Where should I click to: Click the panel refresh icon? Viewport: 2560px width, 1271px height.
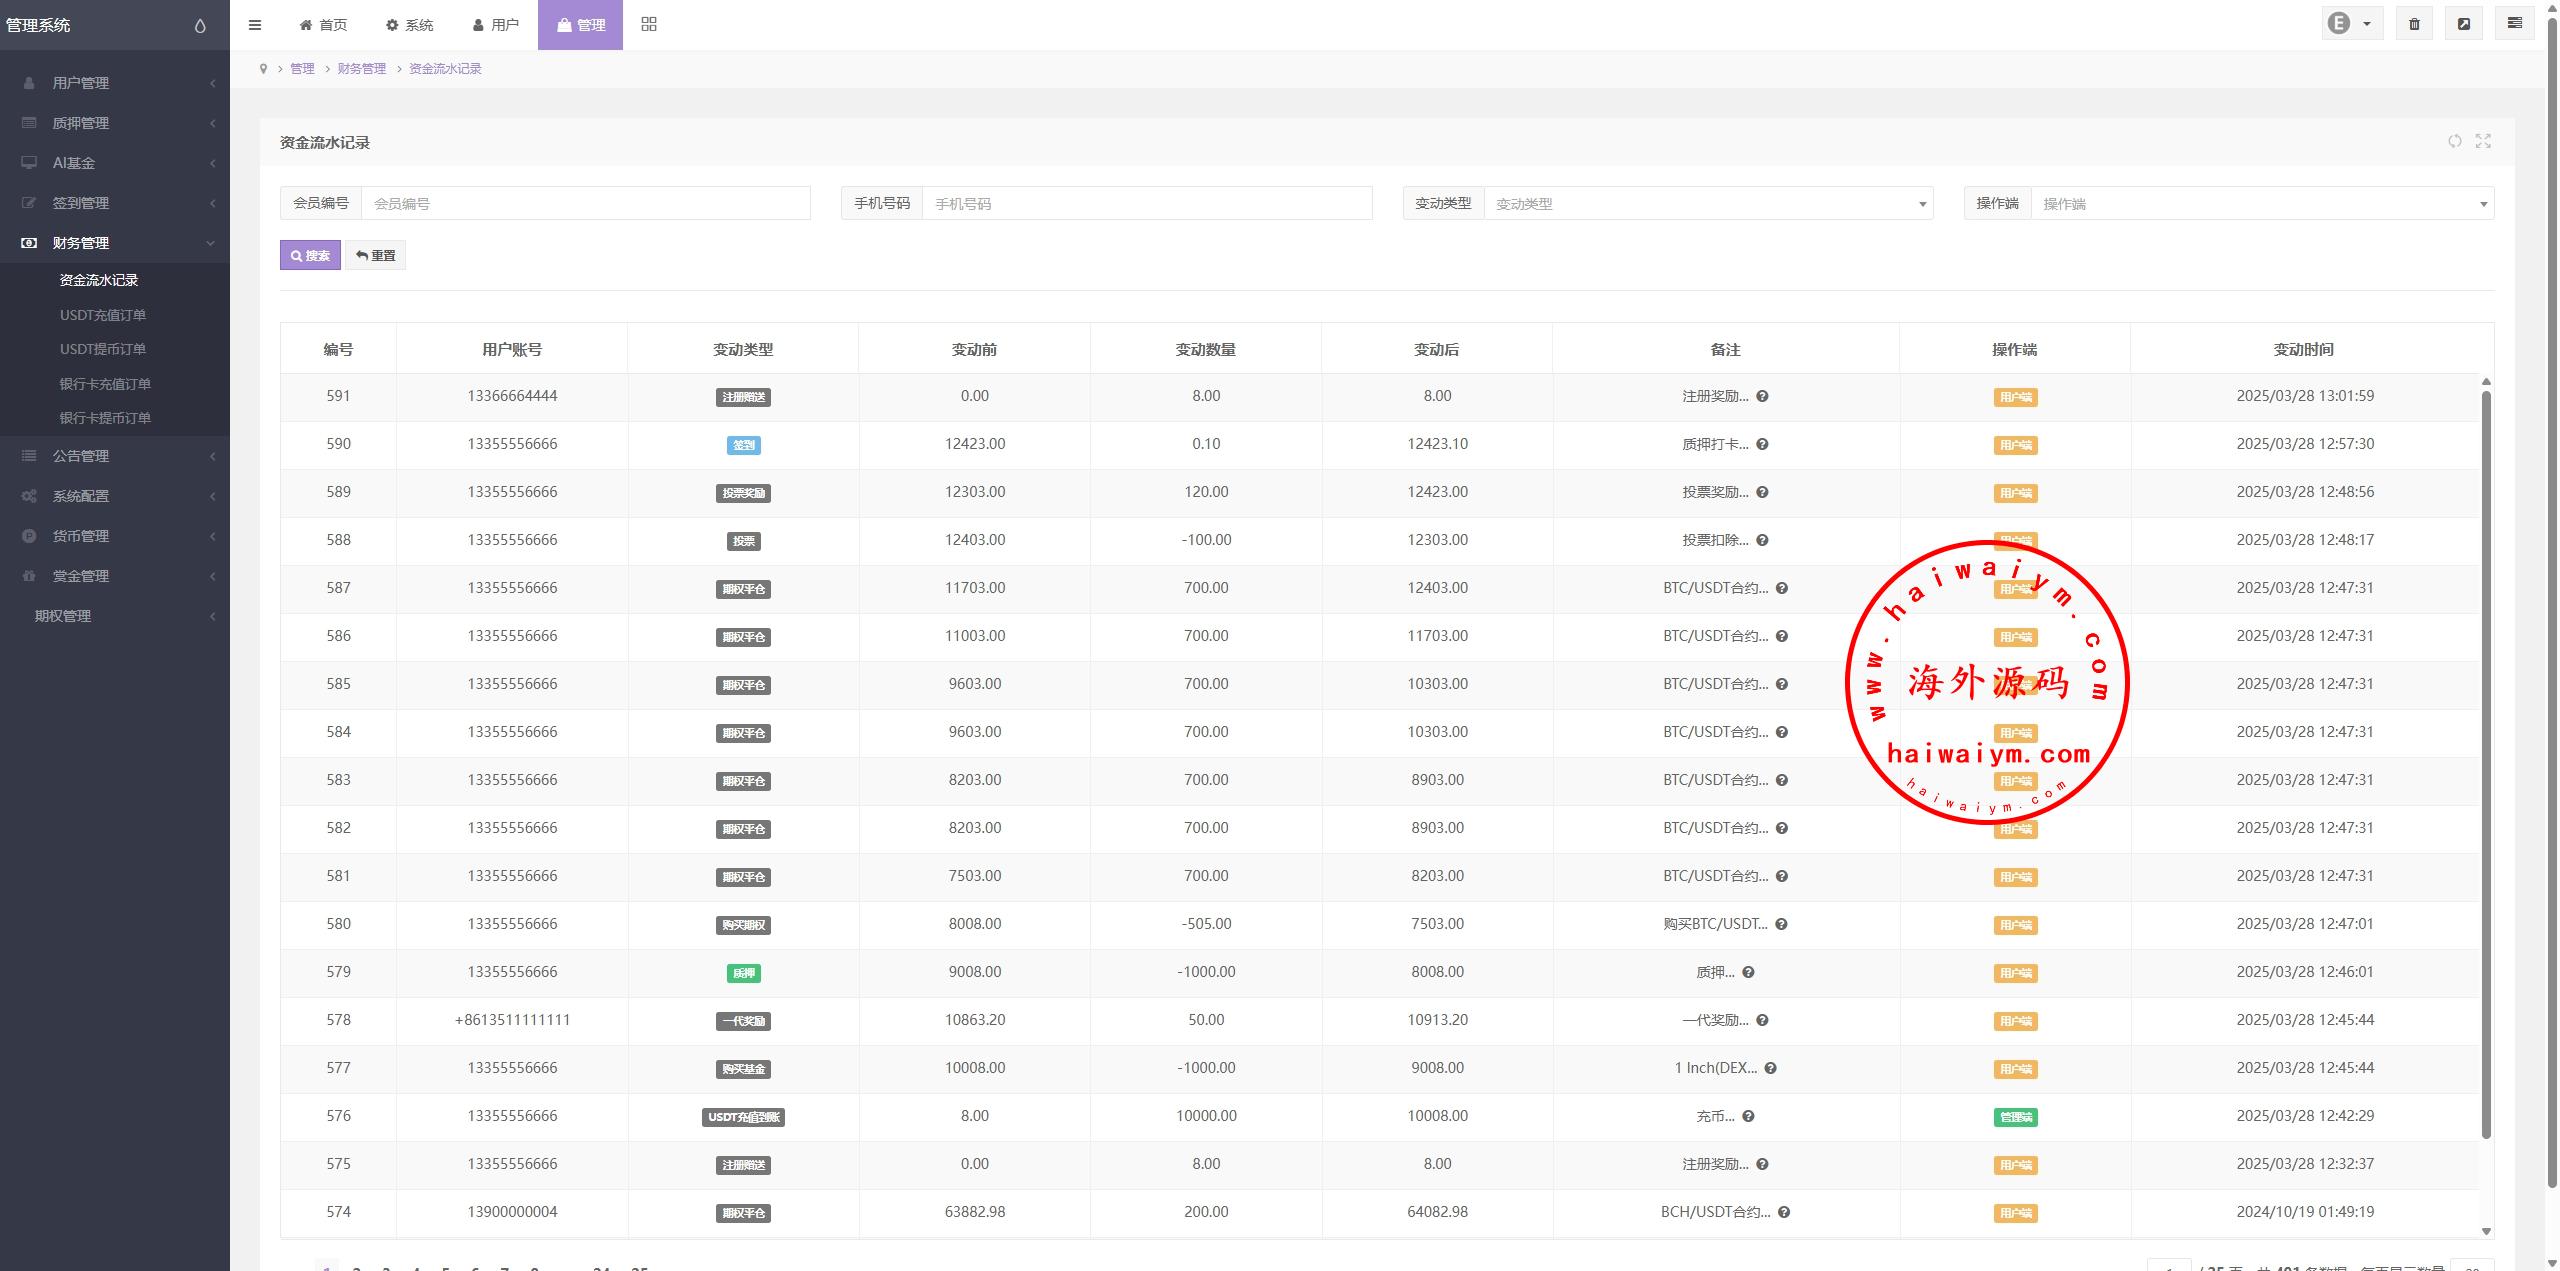click(2454, 141)
